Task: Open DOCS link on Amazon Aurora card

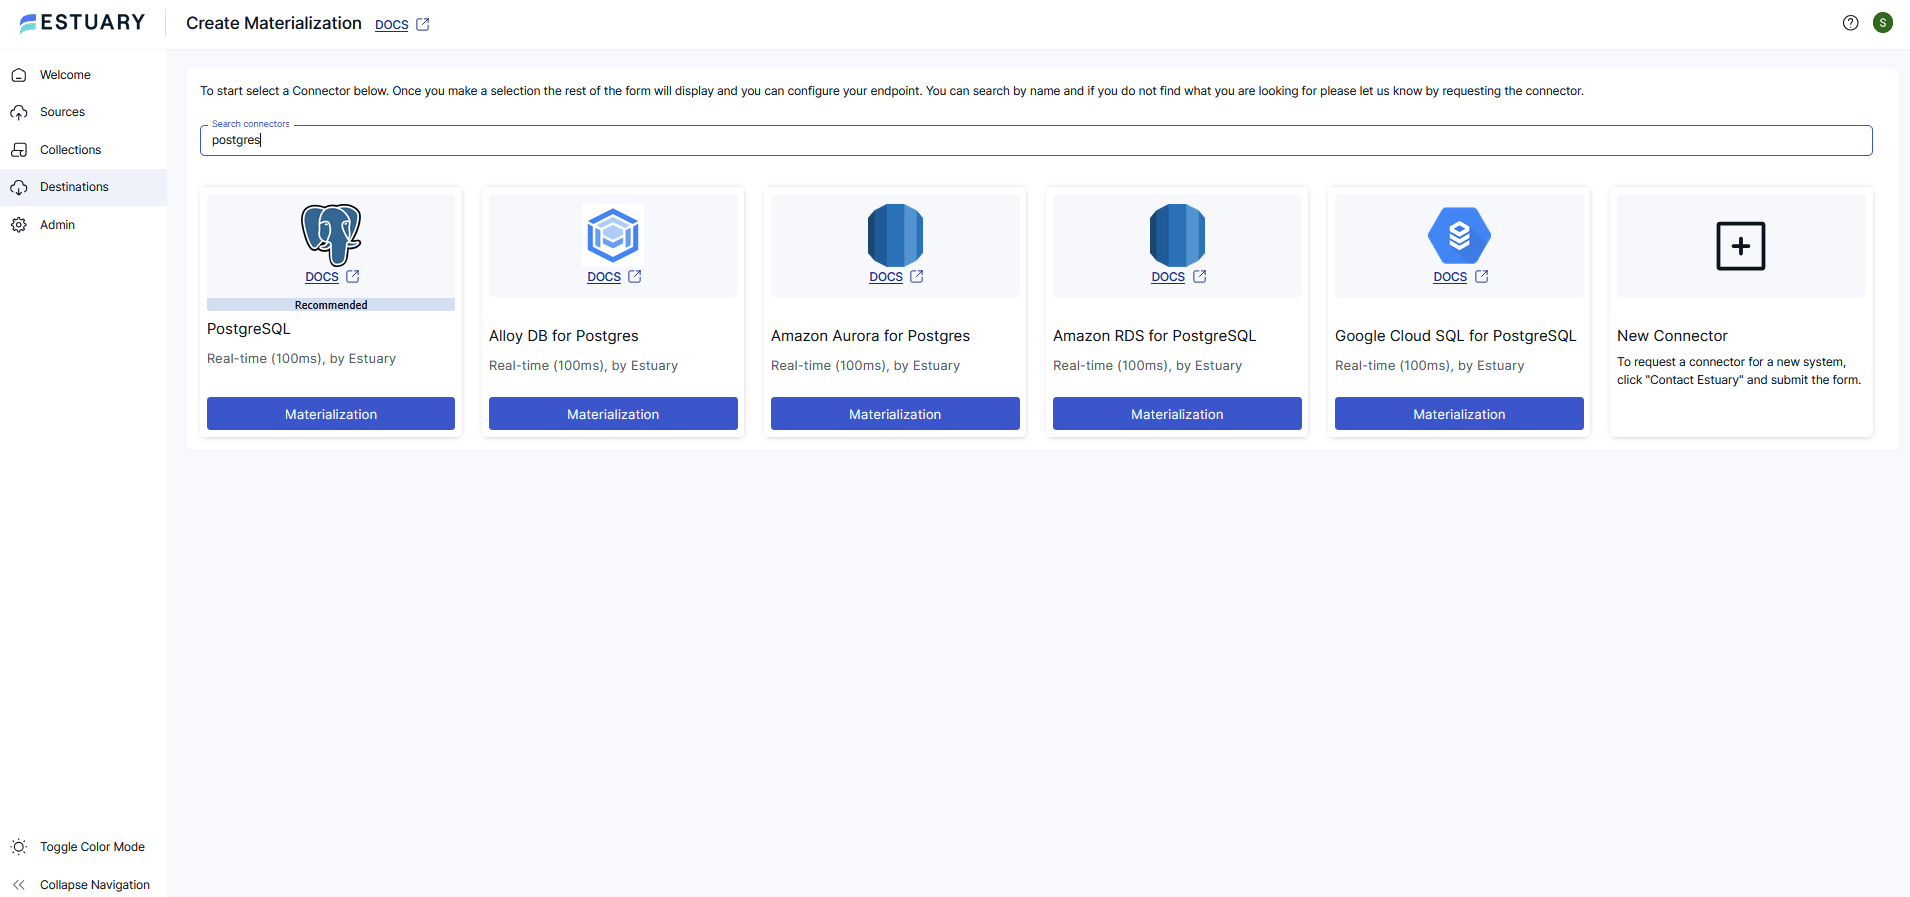Action: click(x=886, y=277)
